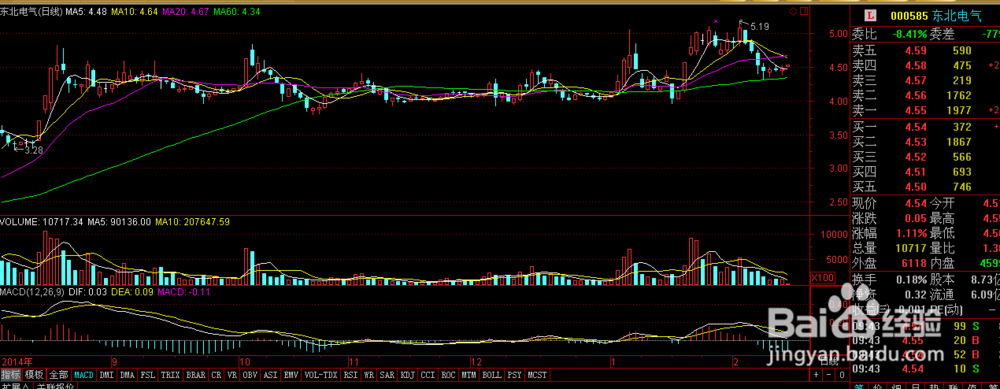Select the 卖一 4.55 order row
The image size is (1000, 389).
click(x=926, y=111)
